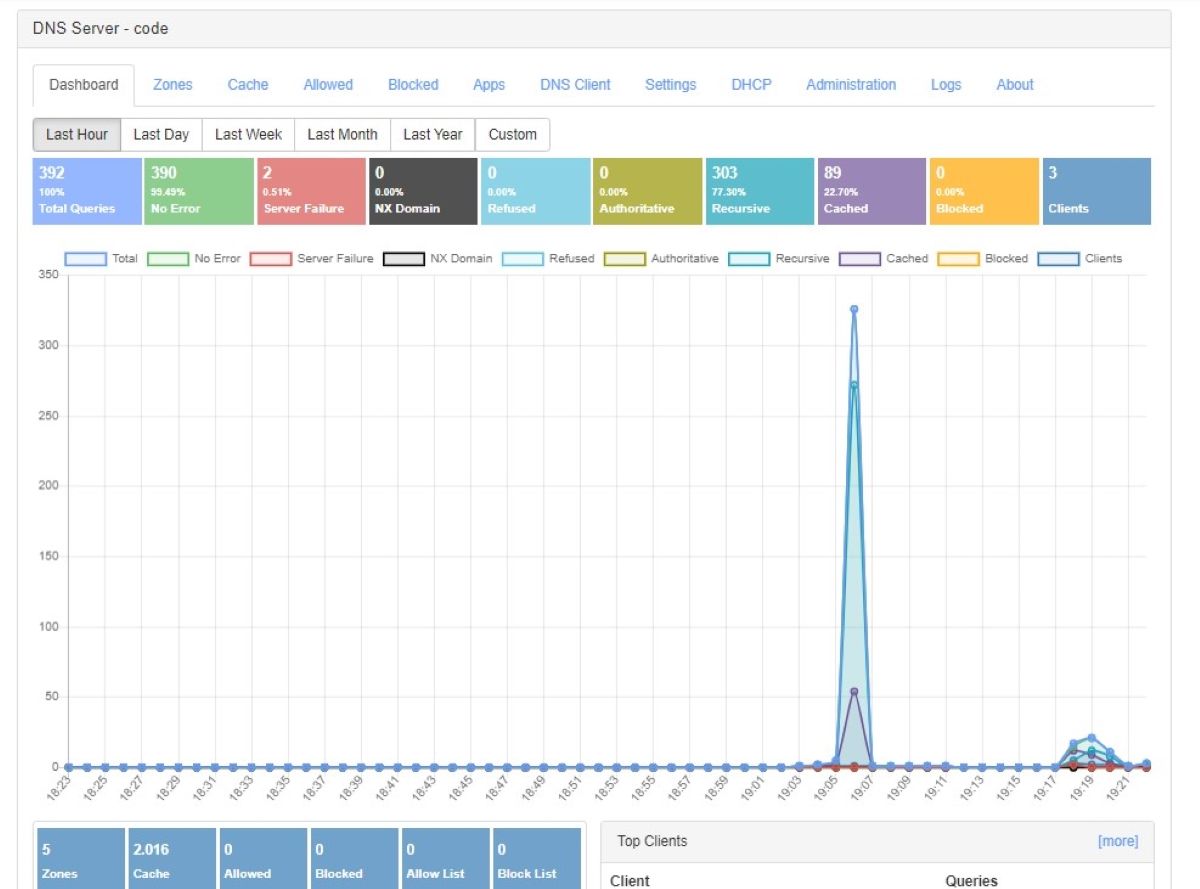Select the Dashboard tab
The height and width of the screenshot is (889, 1200).
pyautogui.click(x=83, y=85)
